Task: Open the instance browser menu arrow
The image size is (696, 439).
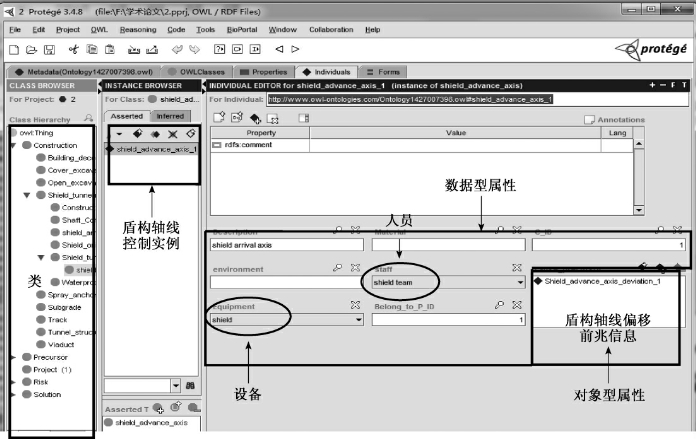Action: click(x=119, y=134)
